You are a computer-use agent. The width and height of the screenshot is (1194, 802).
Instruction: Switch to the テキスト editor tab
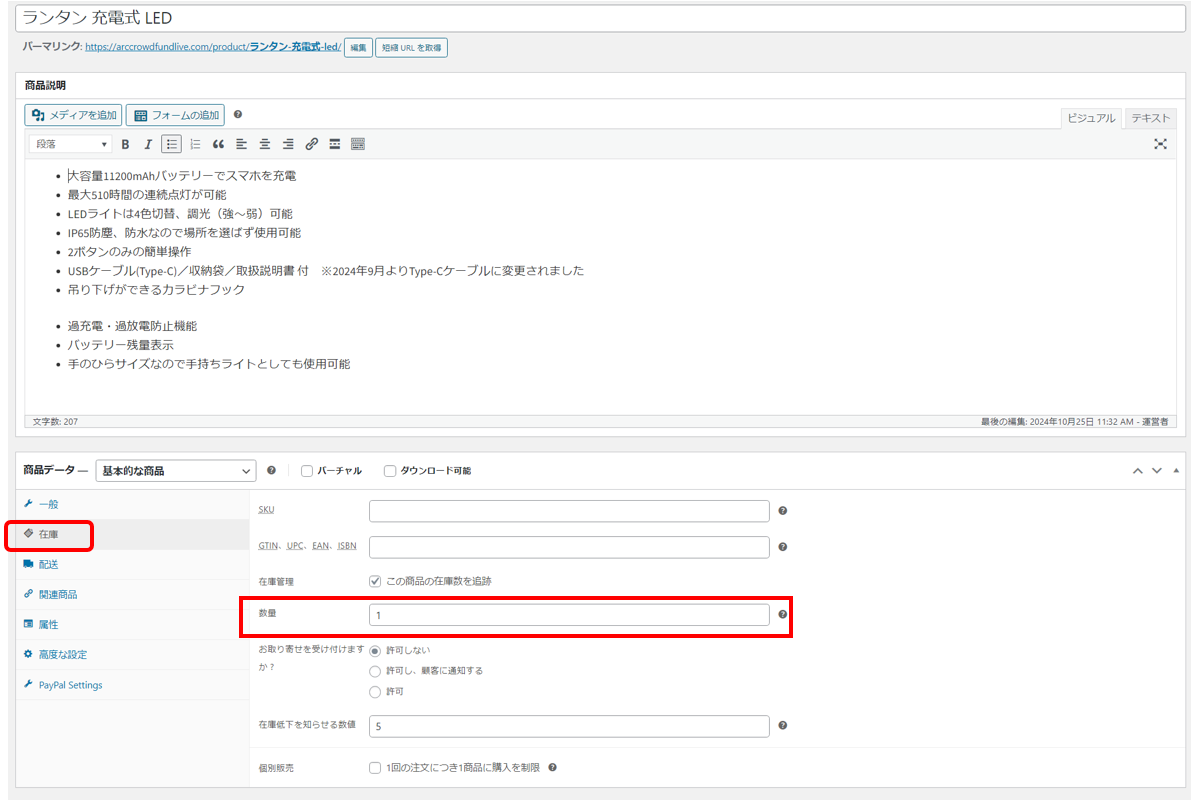1150,118
